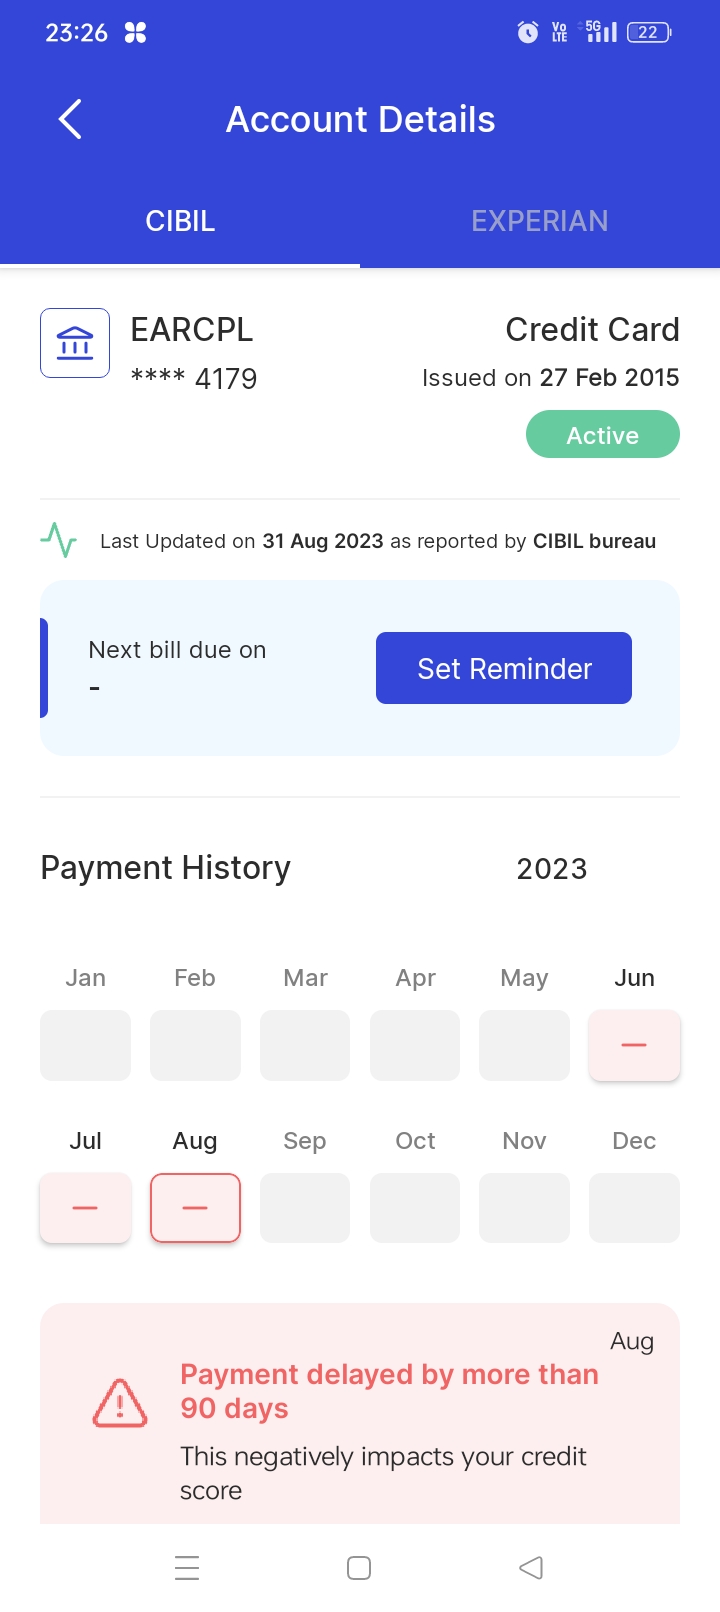Open the 2023 year selector
Viewport: 720px width, 1612px height.
552,869
